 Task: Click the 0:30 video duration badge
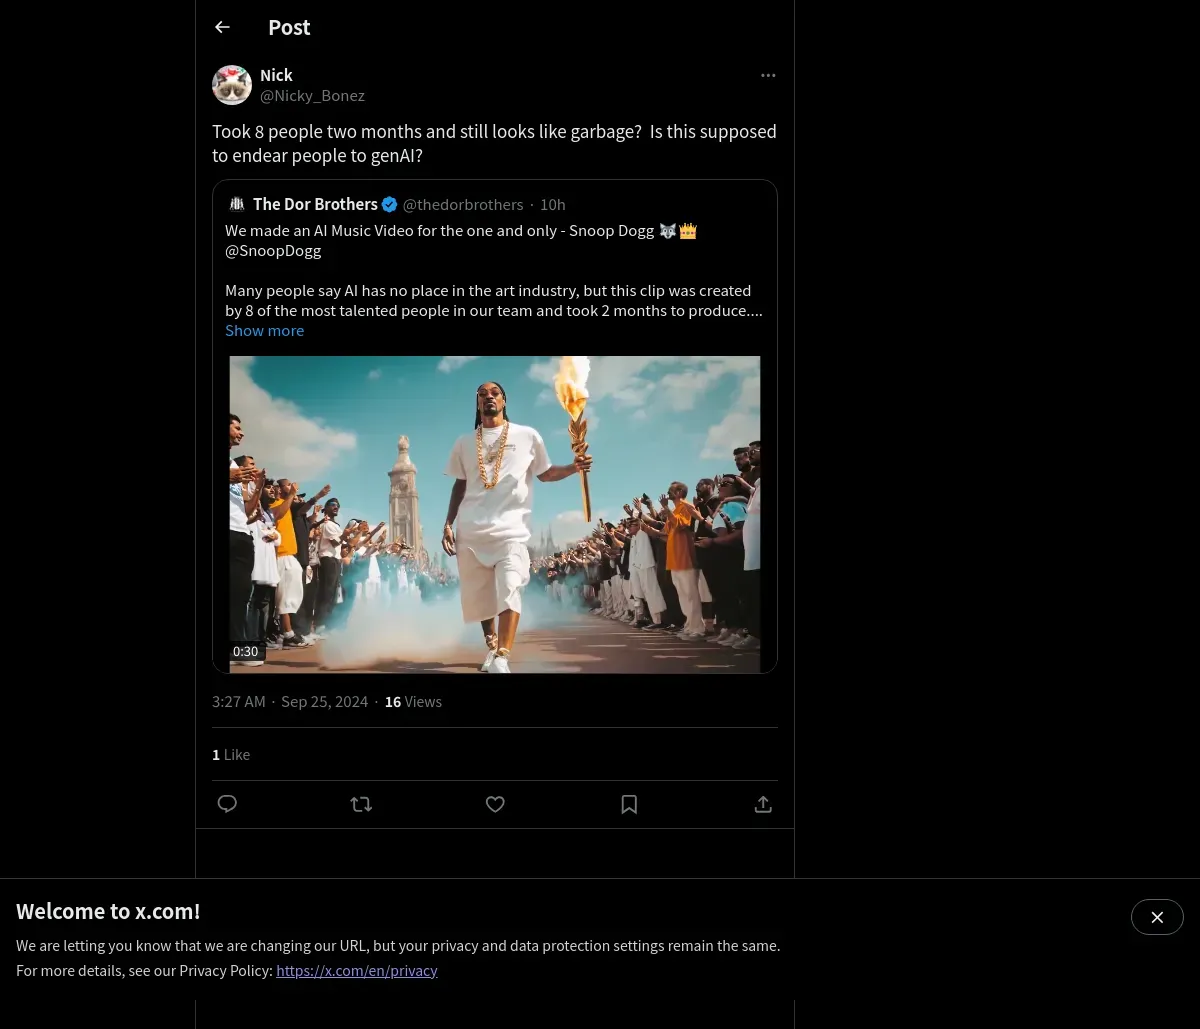(x=245, y=651)
